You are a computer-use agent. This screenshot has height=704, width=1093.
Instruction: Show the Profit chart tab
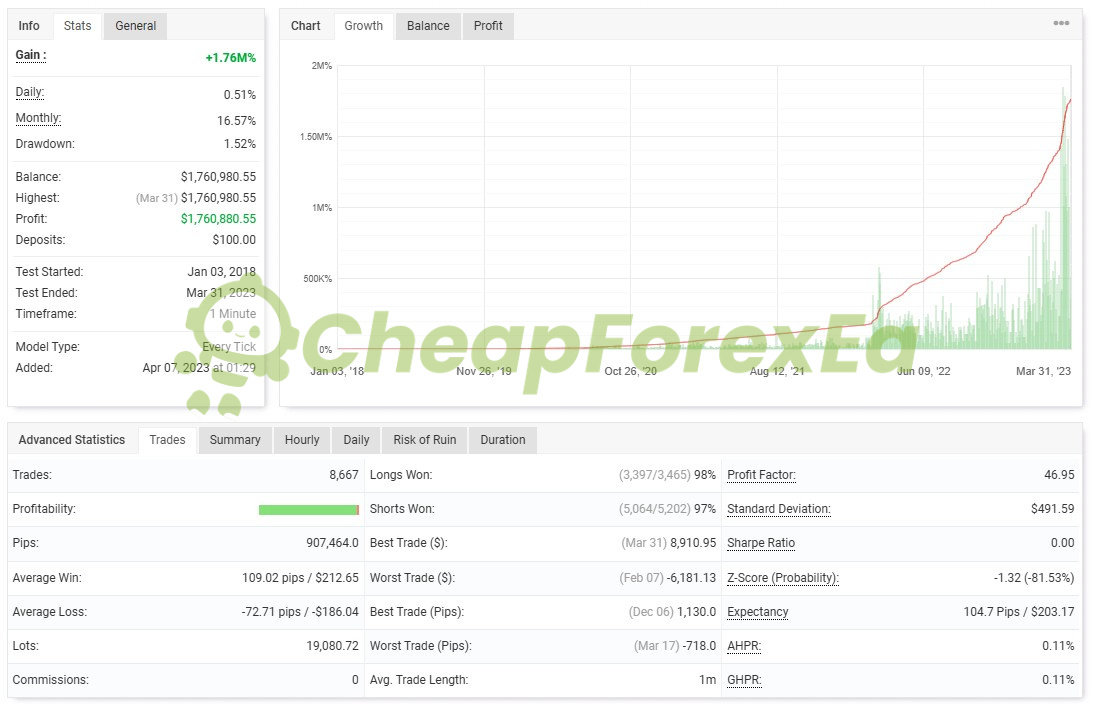click(x=488, y=26)
